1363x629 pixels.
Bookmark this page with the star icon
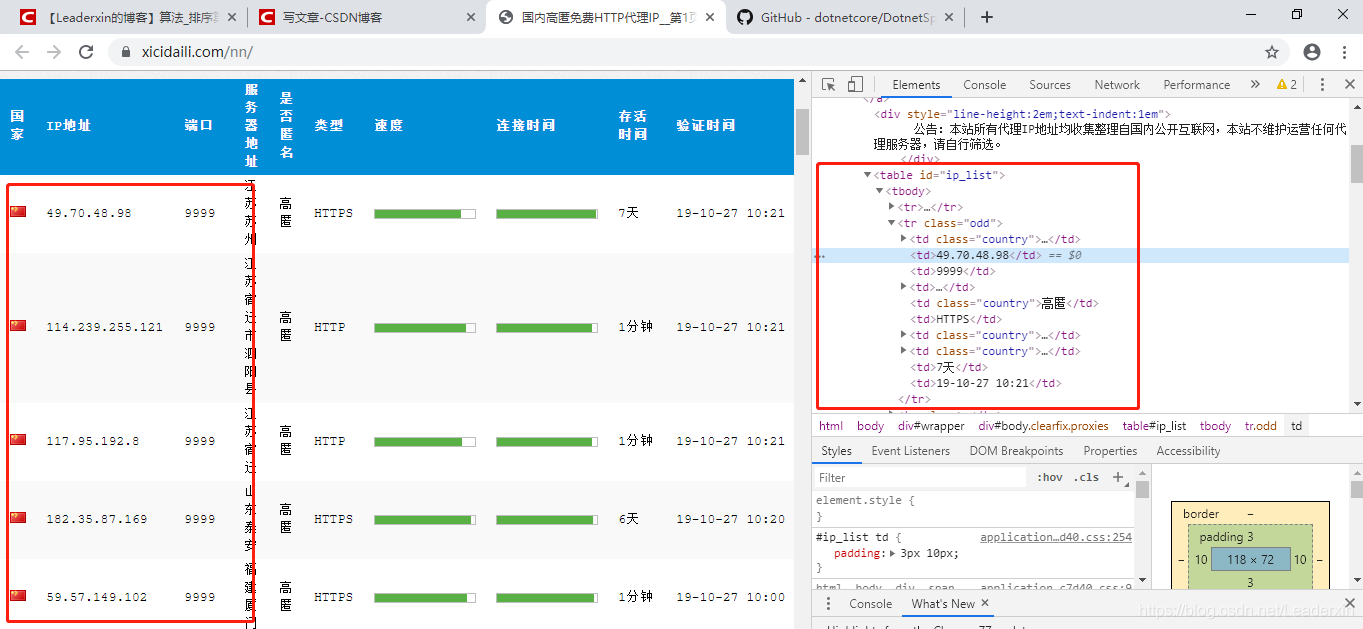click(1272, 52)
